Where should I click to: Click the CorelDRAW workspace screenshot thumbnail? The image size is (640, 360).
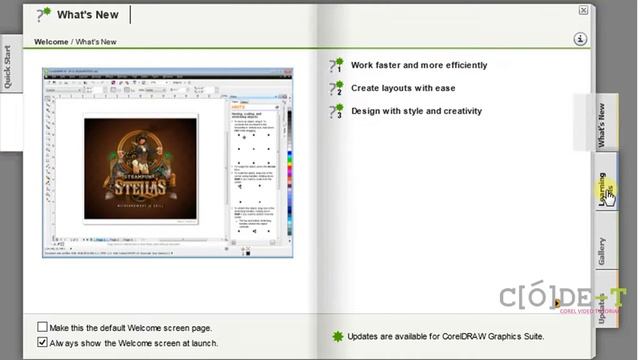coord(167,163)
